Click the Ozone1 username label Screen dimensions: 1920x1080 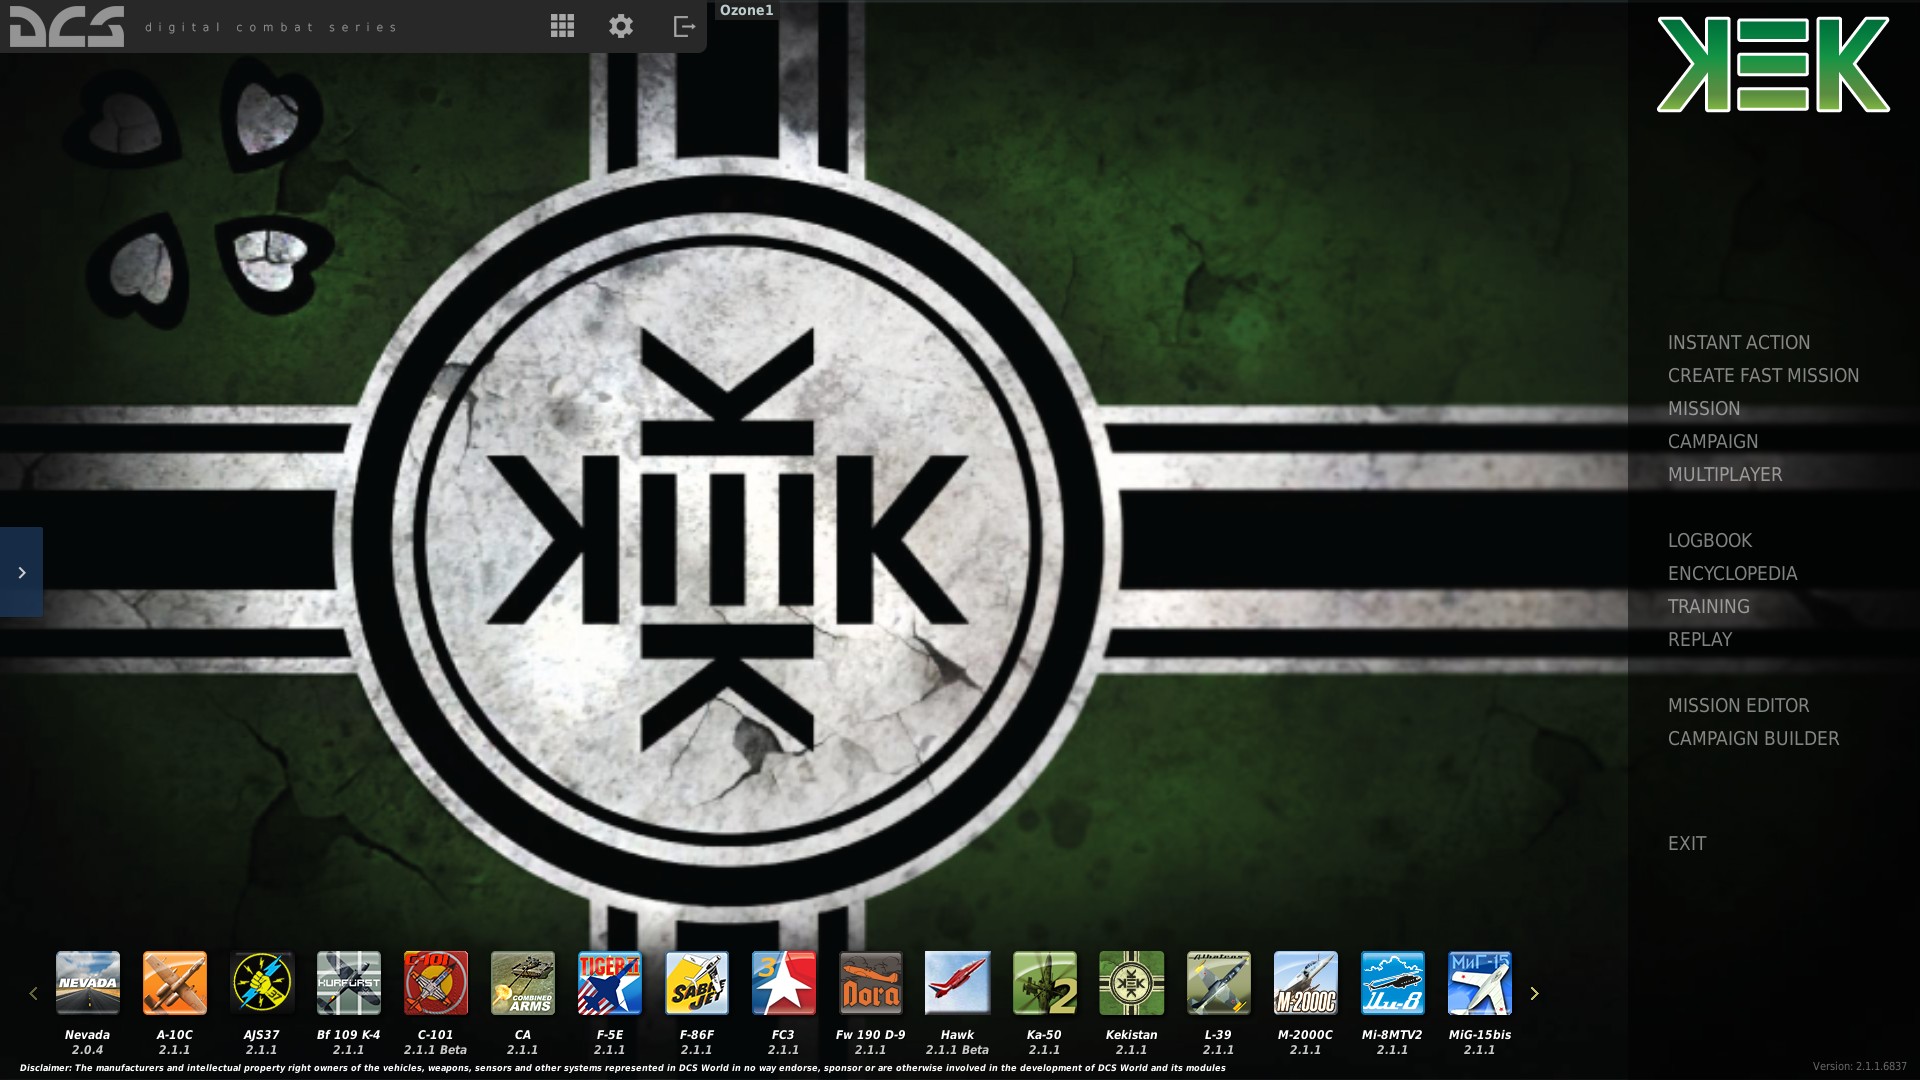pos(746,10)
